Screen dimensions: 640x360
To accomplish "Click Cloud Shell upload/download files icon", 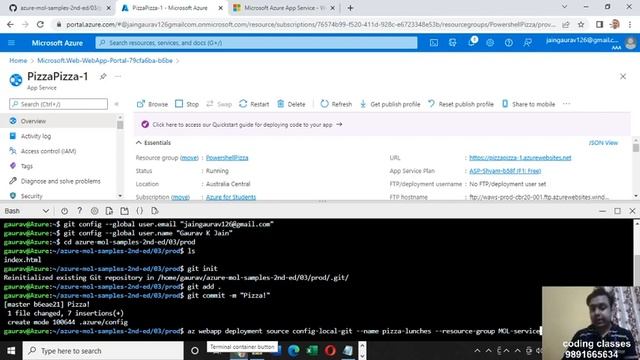I will [x=109, y=211].
